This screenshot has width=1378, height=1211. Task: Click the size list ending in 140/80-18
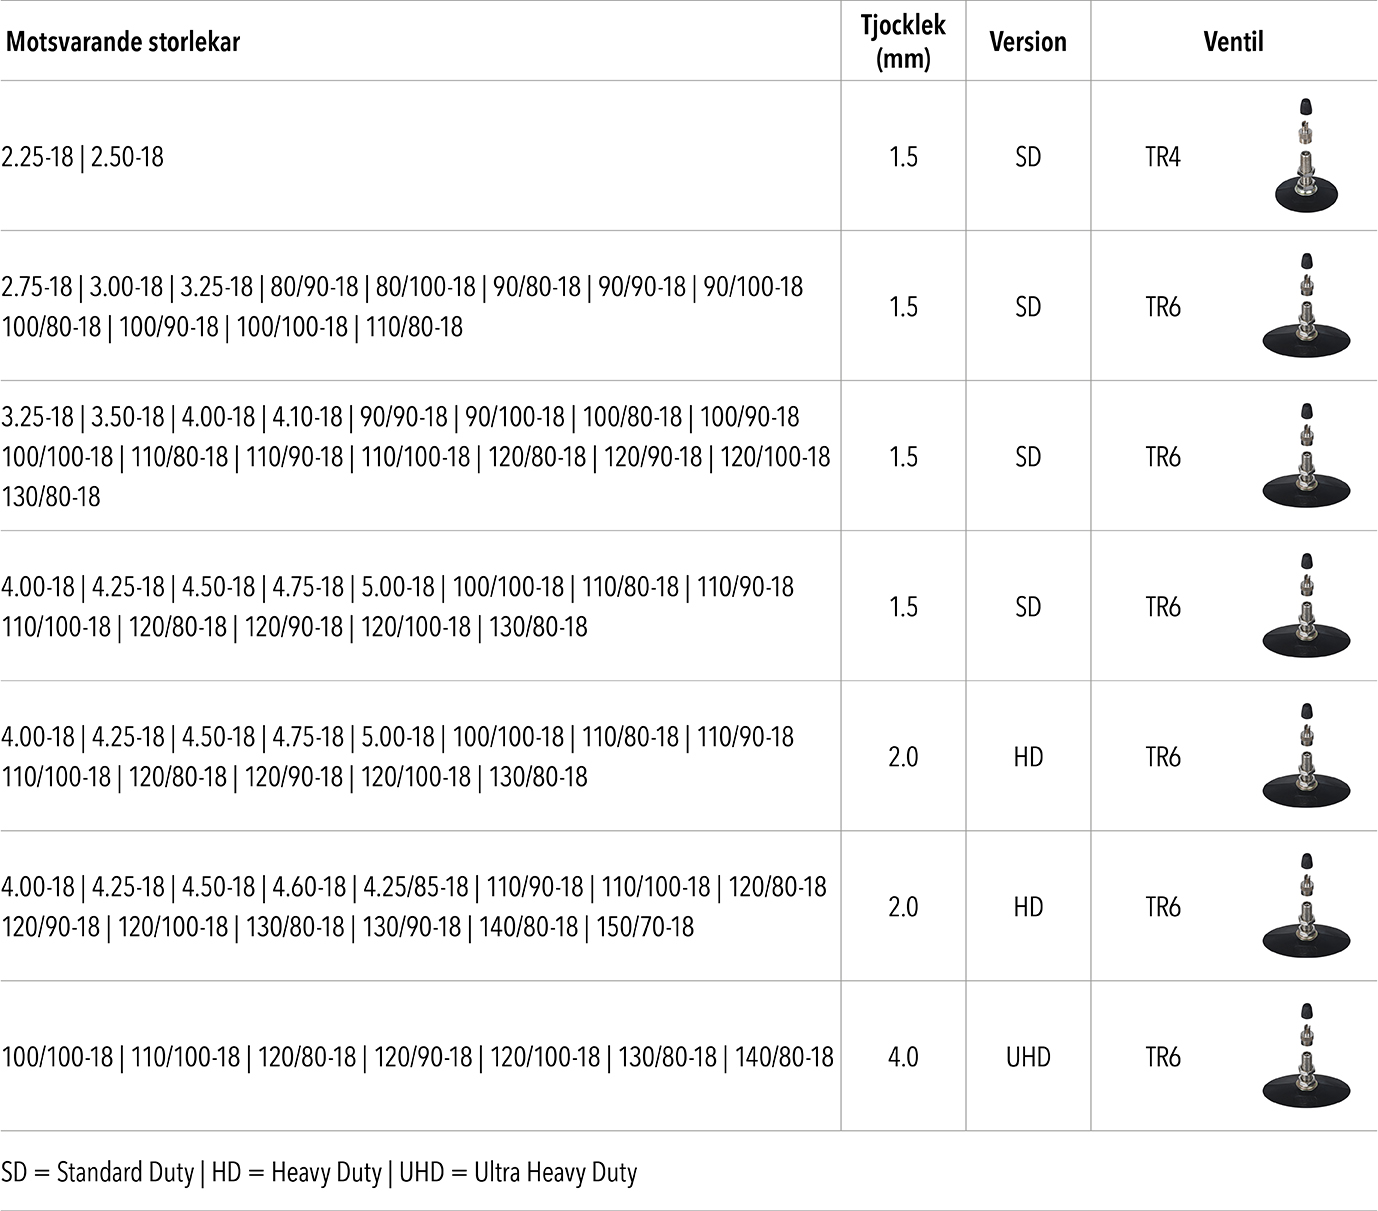tap(417, 1057)
